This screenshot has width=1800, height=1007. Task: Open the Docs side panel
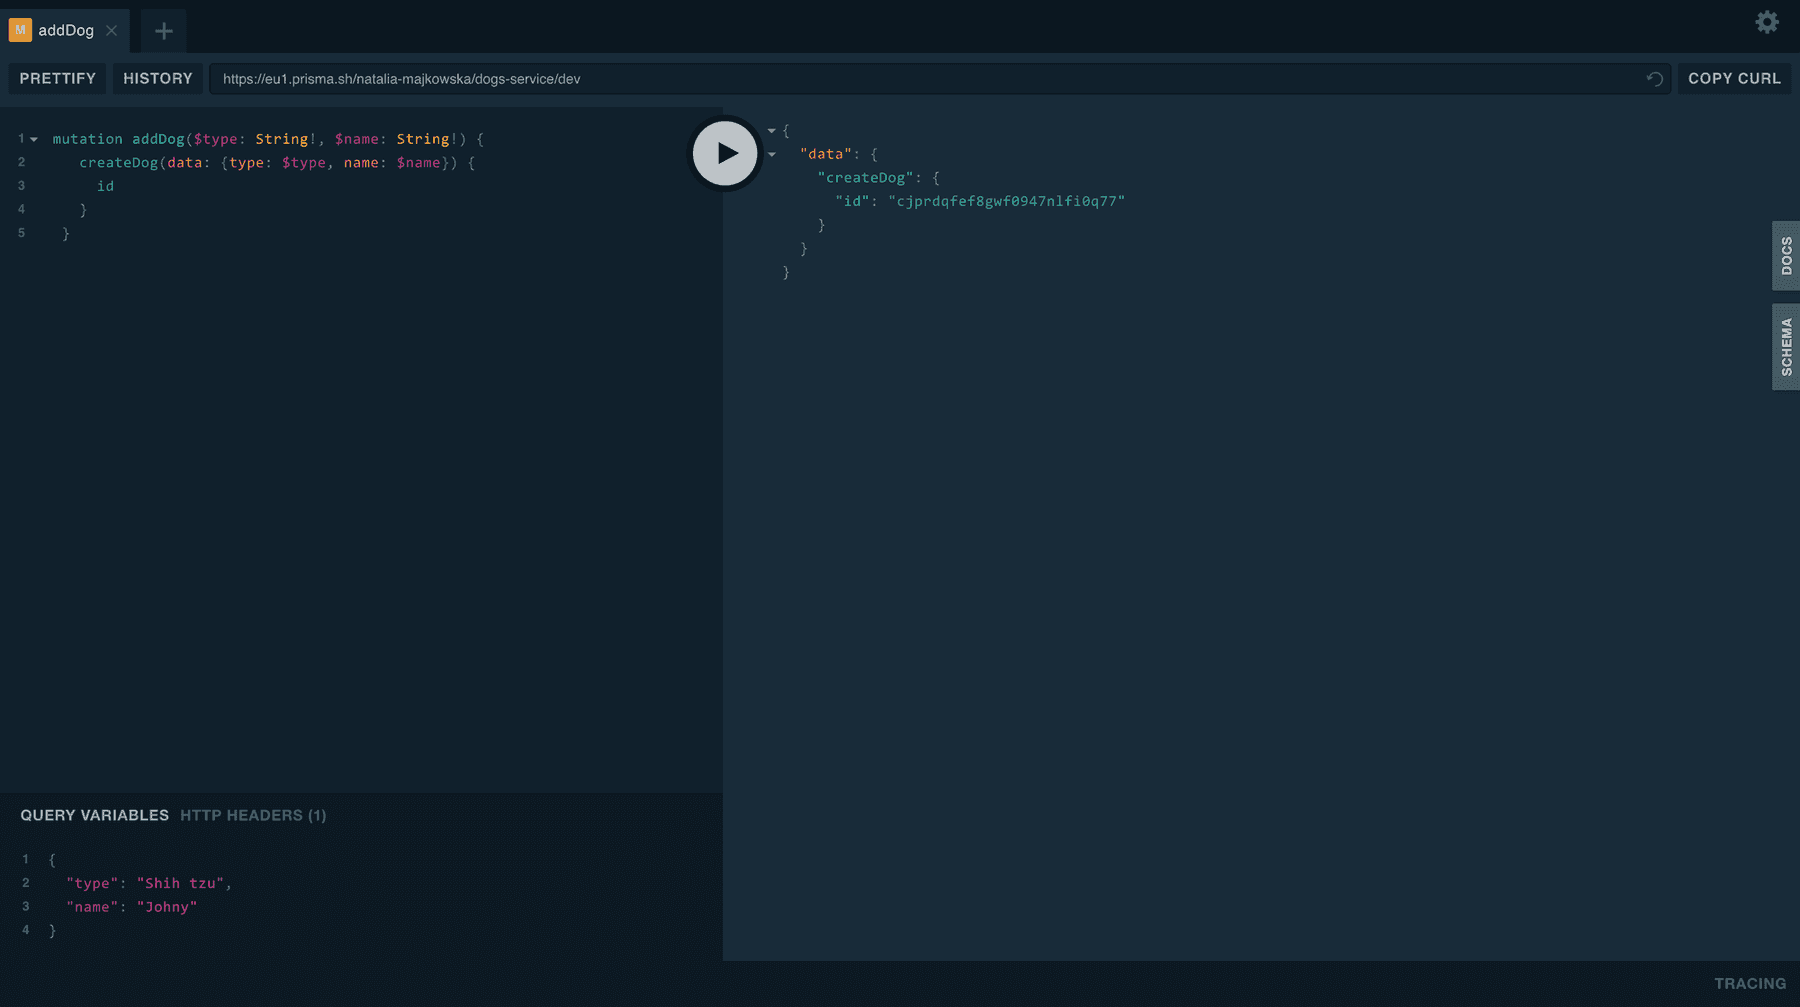point(1786,256)
